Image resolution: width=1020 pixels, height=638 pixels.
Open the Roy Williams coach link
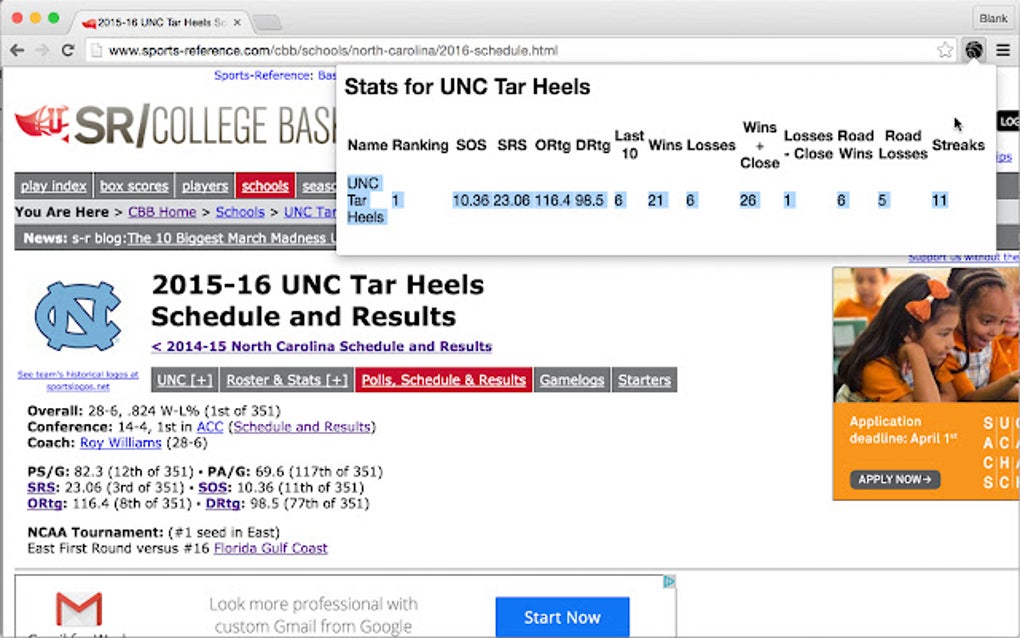coord(121,443)
